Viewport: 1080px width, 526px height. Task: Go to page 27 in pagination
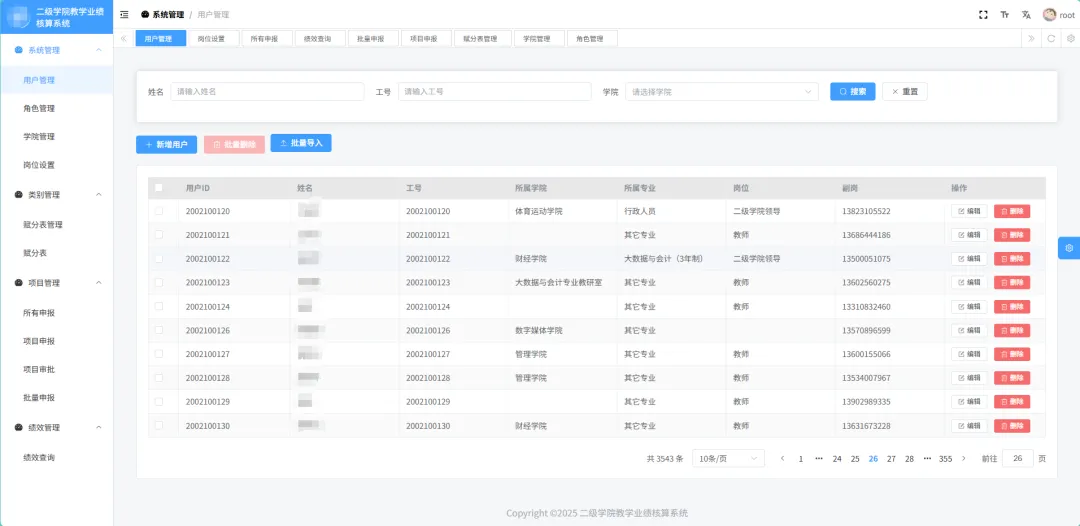pyautogui.click(x=891, y=459)
